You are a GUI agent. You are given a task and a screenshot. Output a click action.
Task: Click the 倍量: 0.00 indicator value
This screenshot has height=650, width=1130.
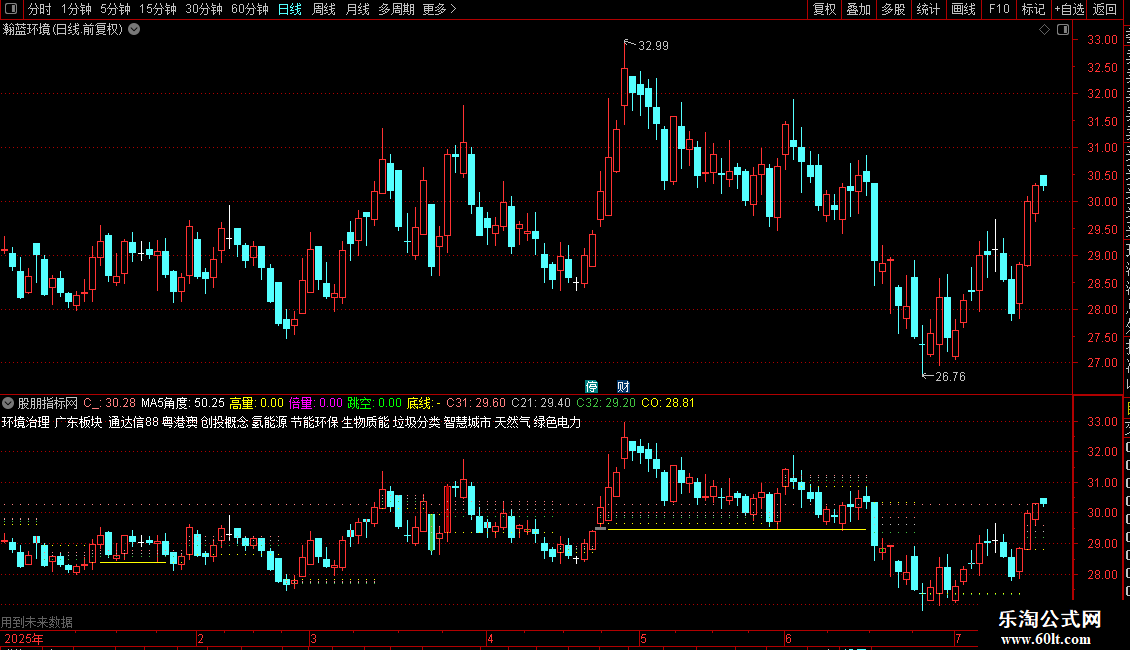(x=316, y=403)
